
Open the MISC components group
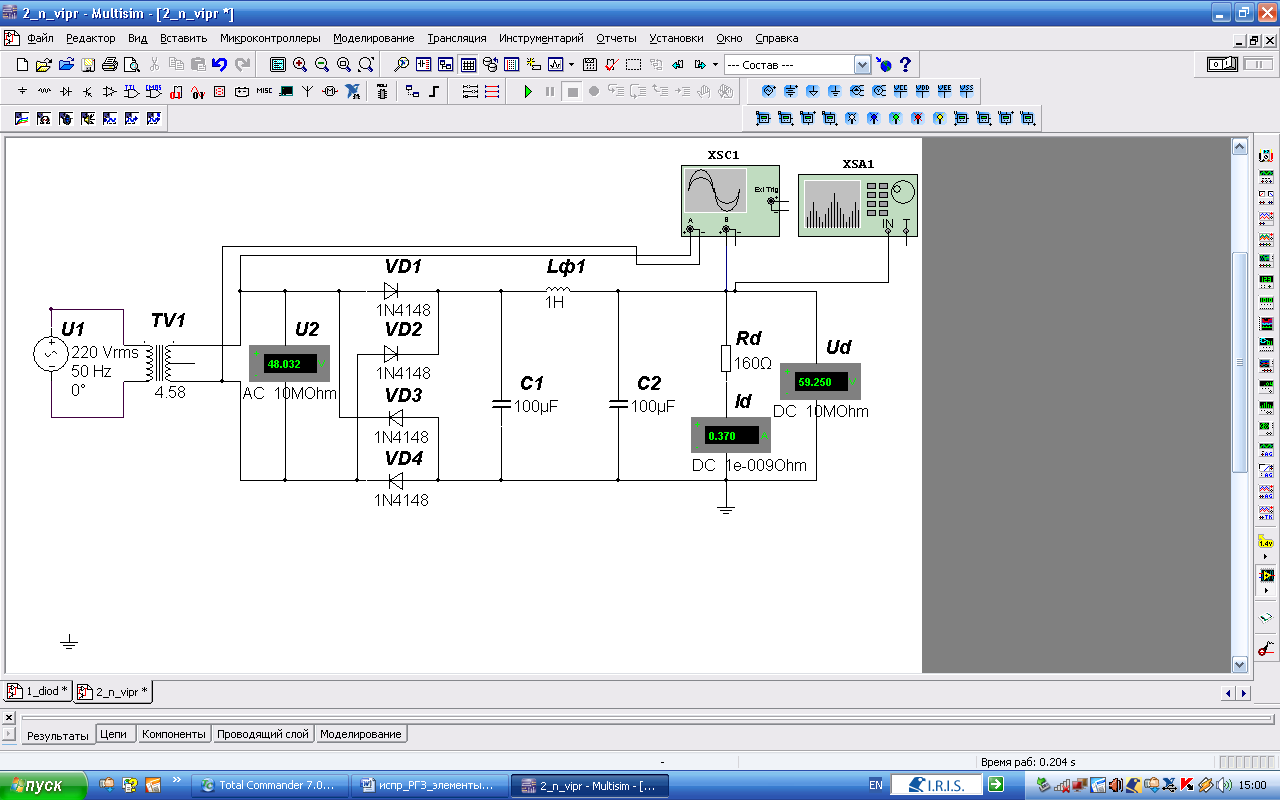pyautogui.click(x=264, y=92)
